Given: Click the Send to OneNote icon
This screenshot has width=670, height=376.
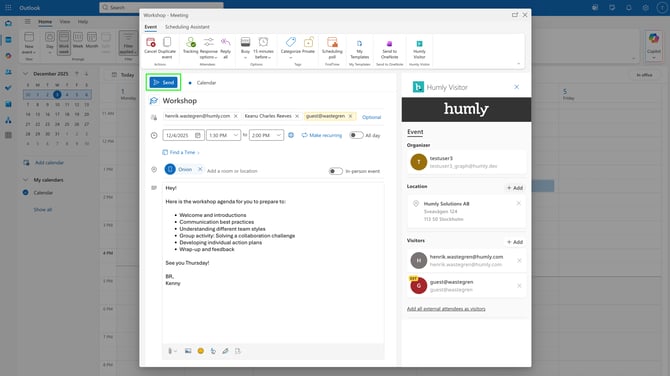Looking at the screenshot, I should click(389, 44).
